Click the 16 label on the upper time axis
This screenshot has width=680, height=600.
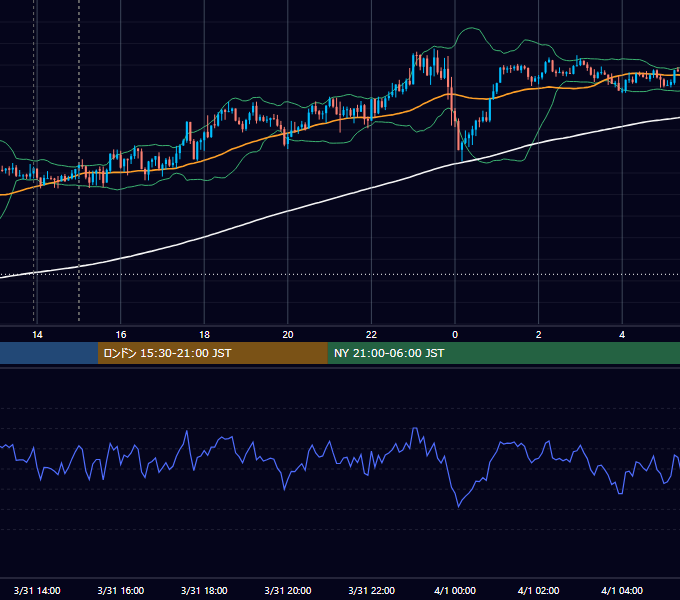(121, 335)
